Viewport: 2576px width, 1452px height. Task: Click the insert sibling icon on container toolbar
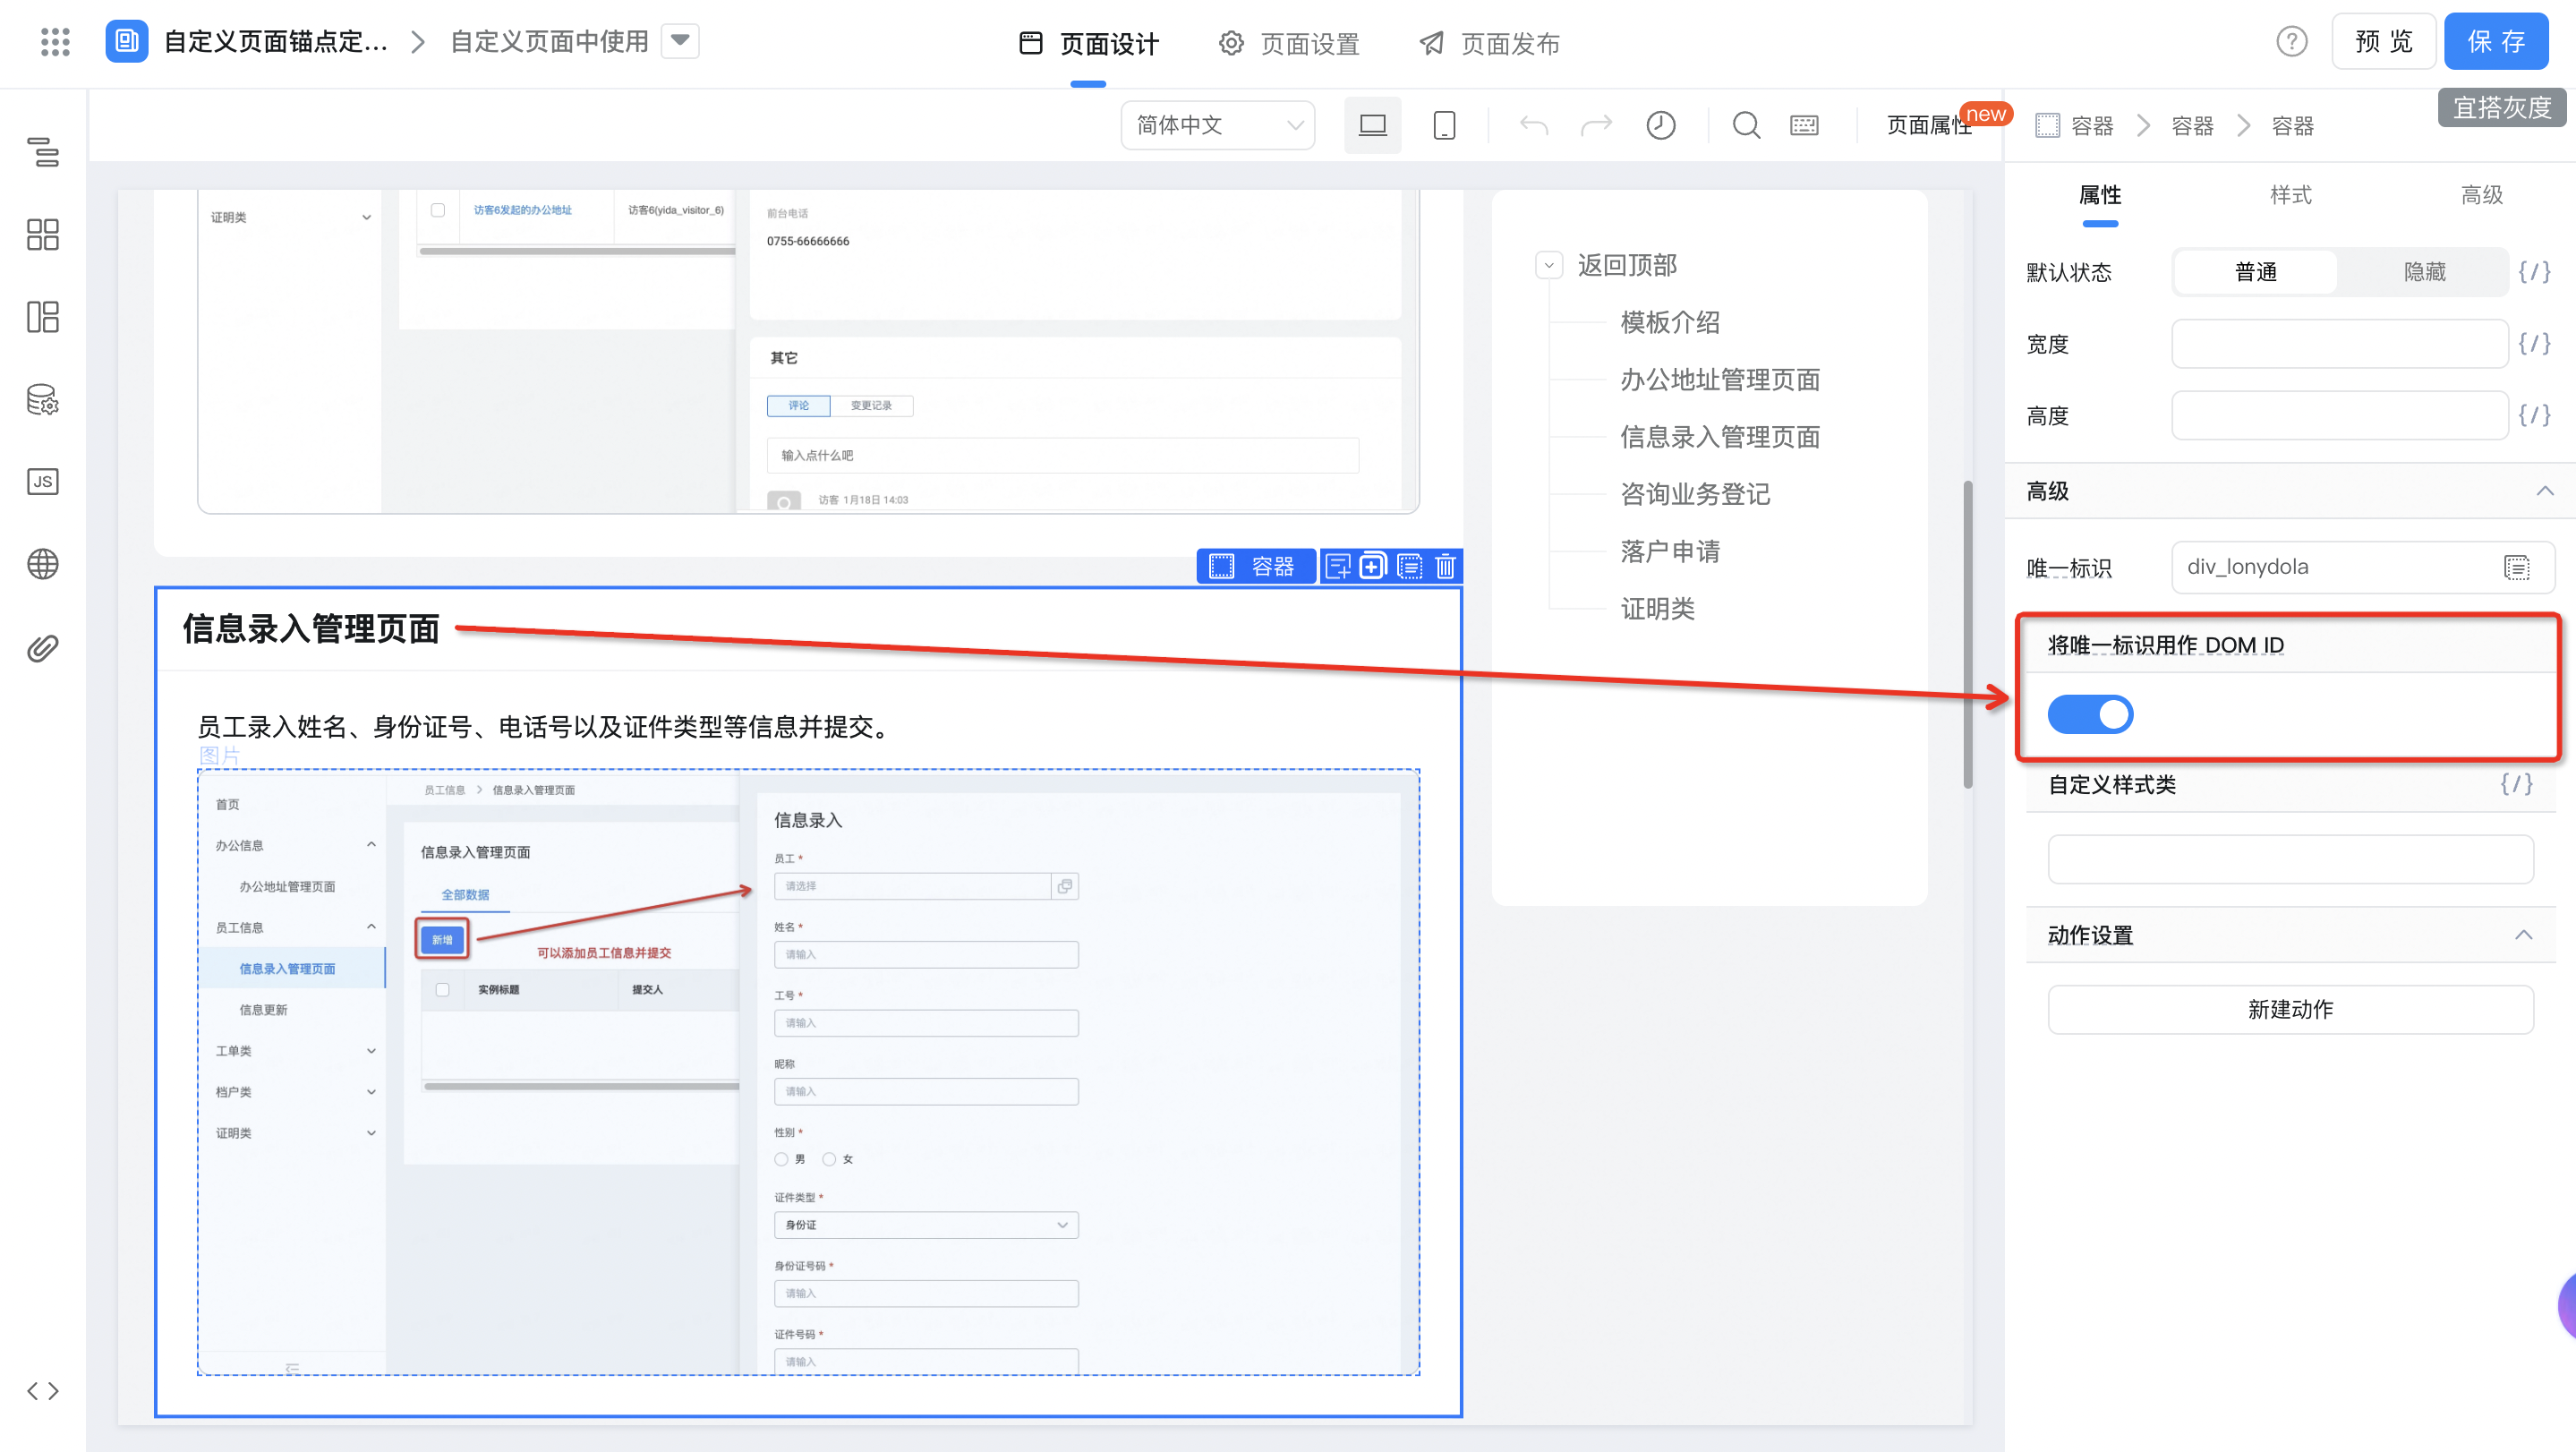[x=1337, y=566]
